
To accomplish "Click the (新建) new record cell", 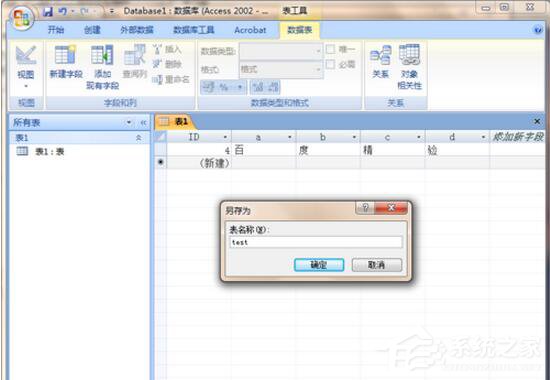I will (x=199, y=163).
